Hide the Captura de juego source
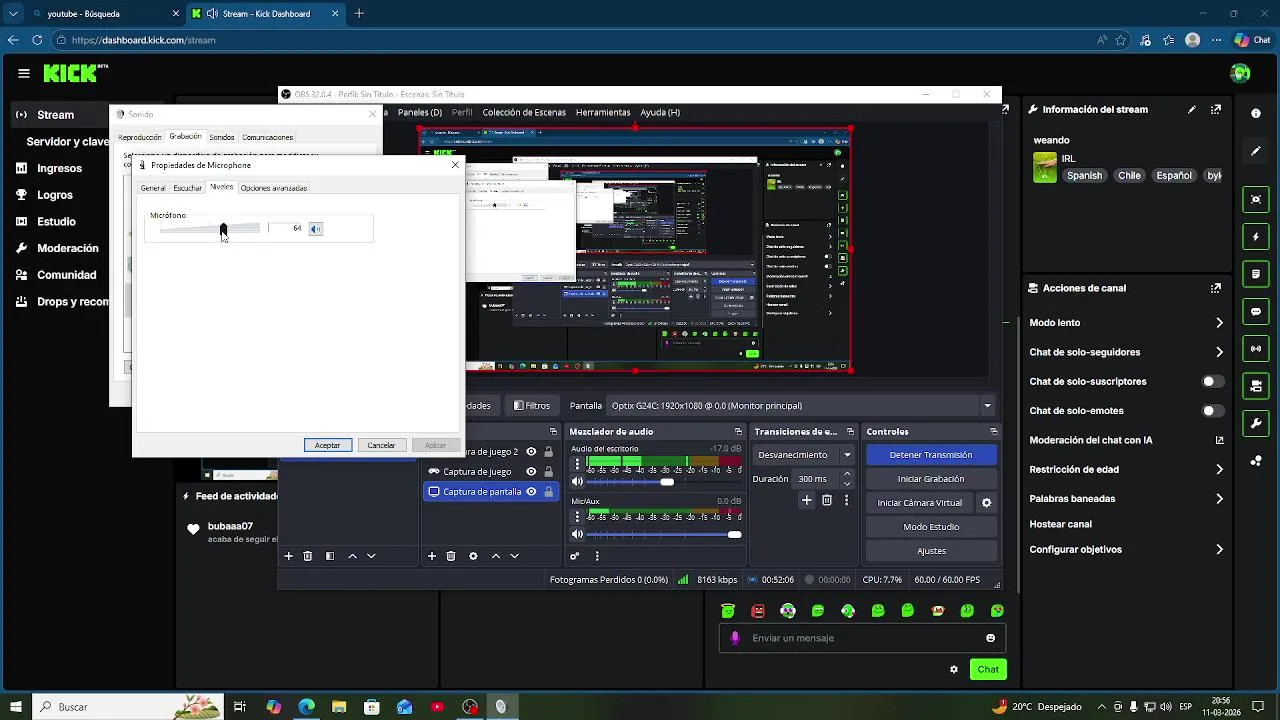This screenshot has width=1280, height=720. click(x=531, y=472)
